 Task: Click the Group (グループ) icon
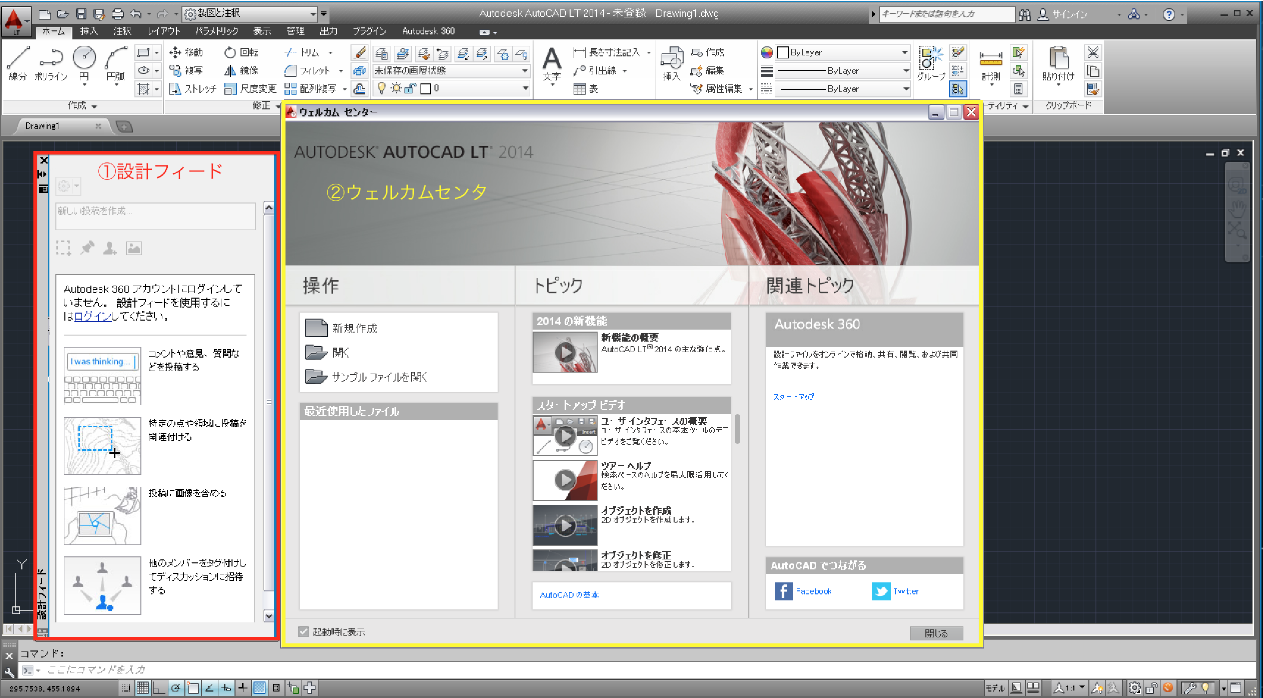point(931,65)
